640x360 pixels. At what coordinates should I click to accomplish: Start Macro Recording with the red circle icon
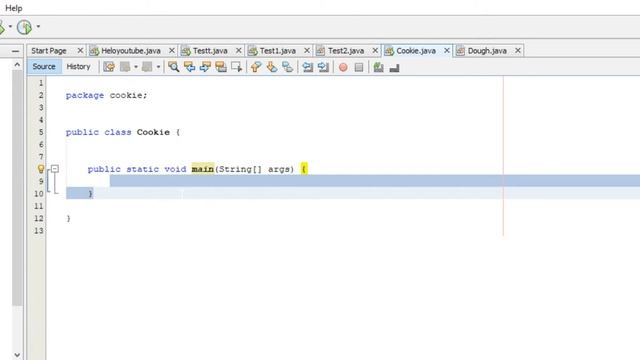pos(343,67)
